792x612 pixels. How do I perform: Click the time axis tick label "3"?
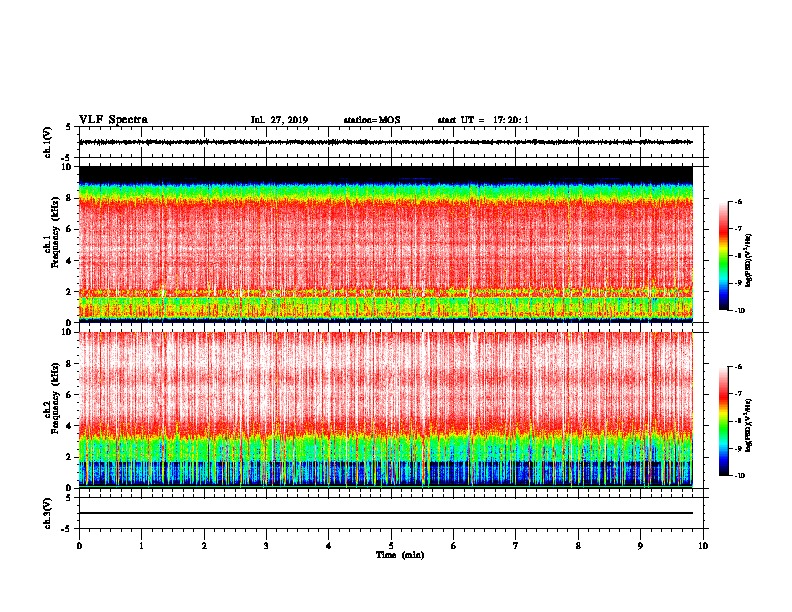pyautogui.click(x=266, y=546)
